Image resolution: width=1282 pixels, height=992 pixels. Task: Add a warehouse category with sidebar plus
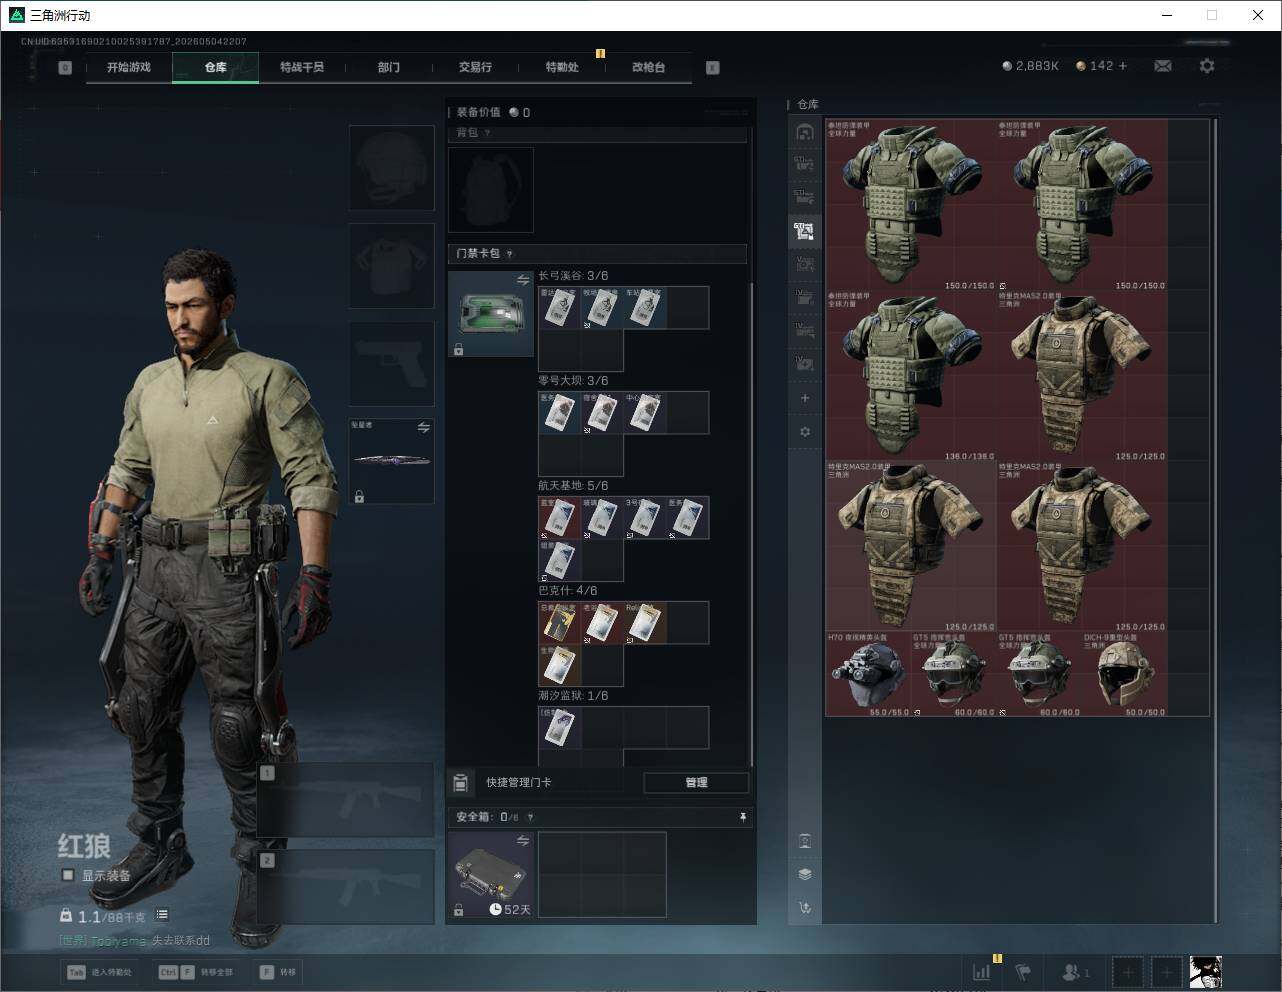click(805, 398)
